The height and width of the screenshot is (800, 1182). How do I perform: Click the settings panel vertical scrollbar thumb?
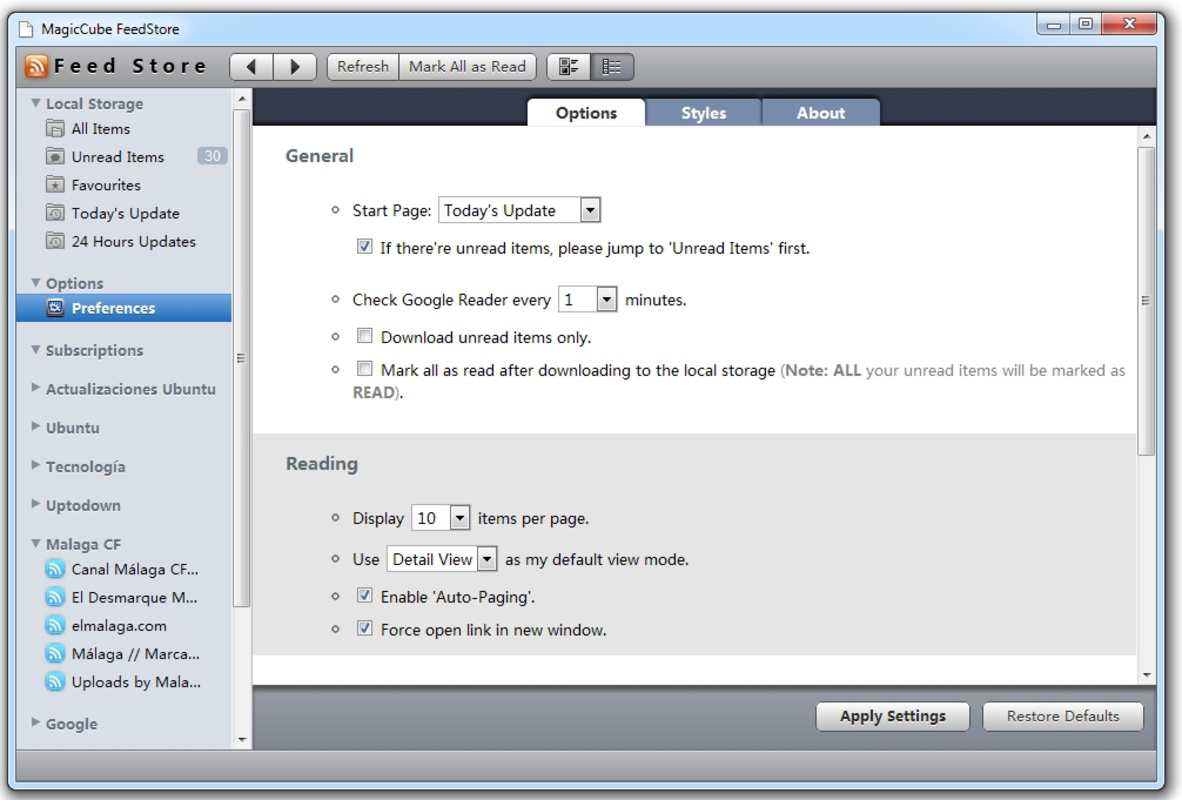[1146, 301]
